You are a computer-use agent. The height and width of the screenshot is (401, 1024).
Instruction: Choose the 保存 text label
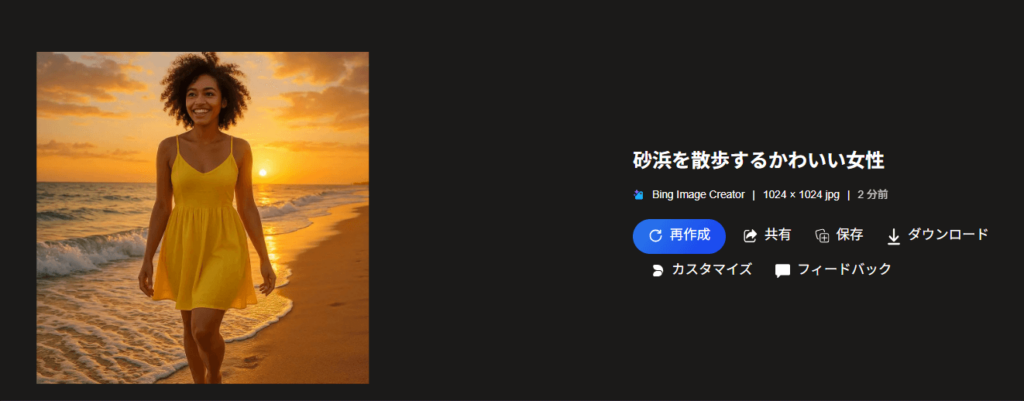pos(850,235)
